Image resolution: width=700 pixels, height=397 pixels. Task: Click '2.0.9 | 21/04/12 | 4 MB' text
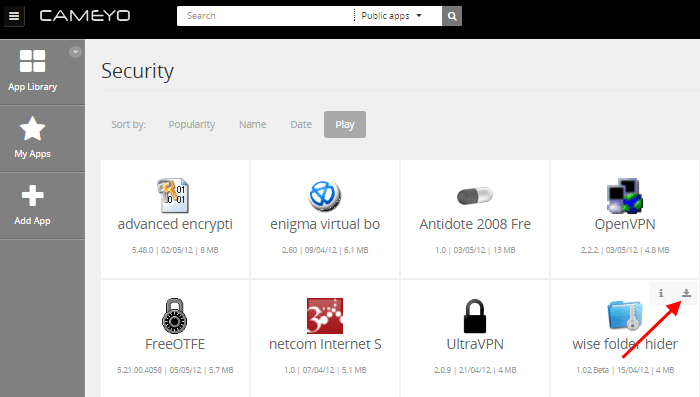475,370
